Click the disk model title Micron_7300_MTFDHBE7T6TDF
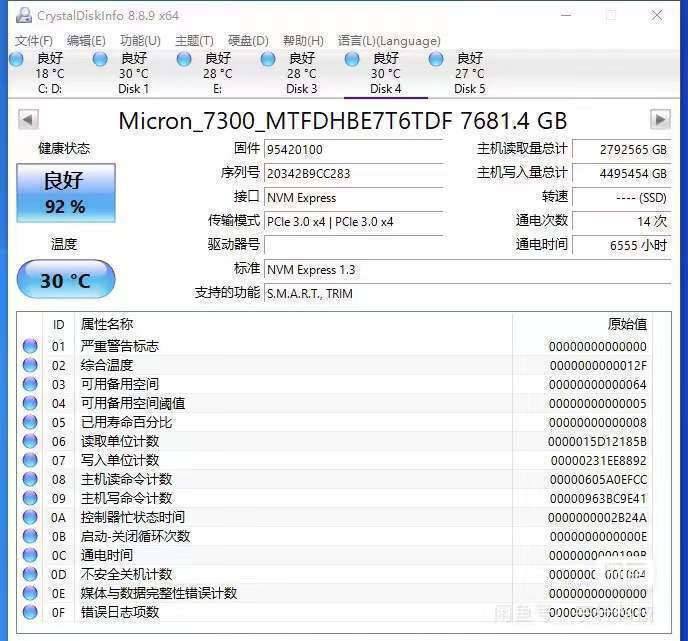Image resolution: width=688 pixels, height=641 pixels. coord(286,121)
